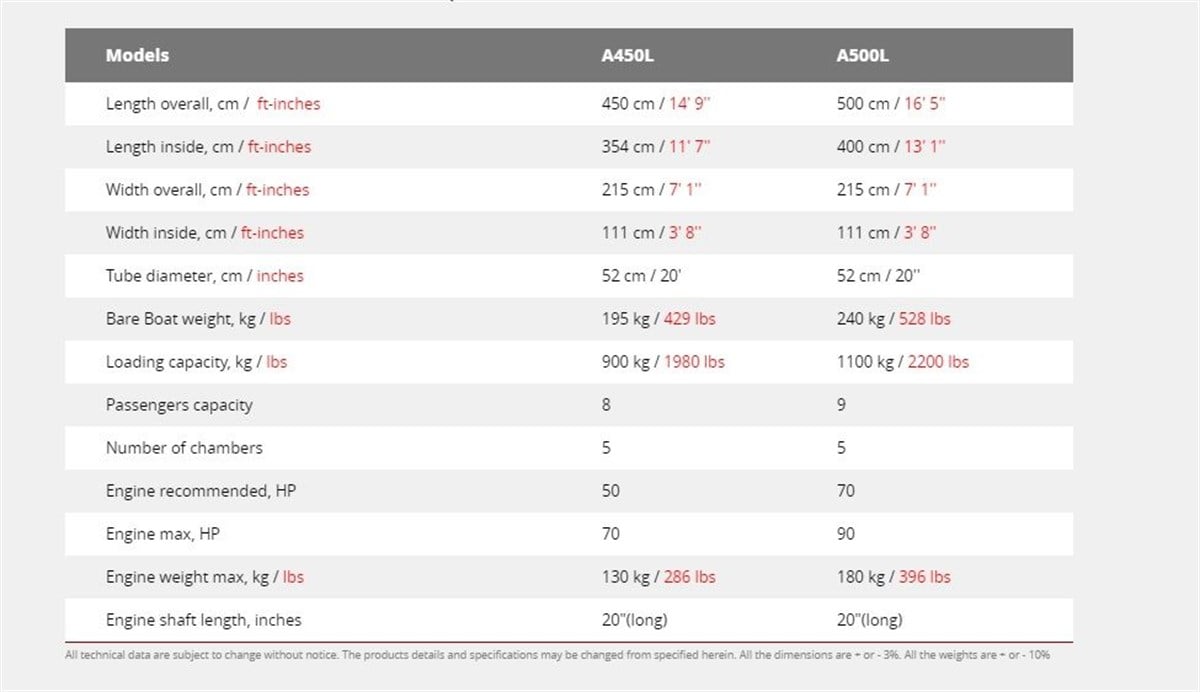
Task: Click the Width overall row label
Action: point(207,190)
